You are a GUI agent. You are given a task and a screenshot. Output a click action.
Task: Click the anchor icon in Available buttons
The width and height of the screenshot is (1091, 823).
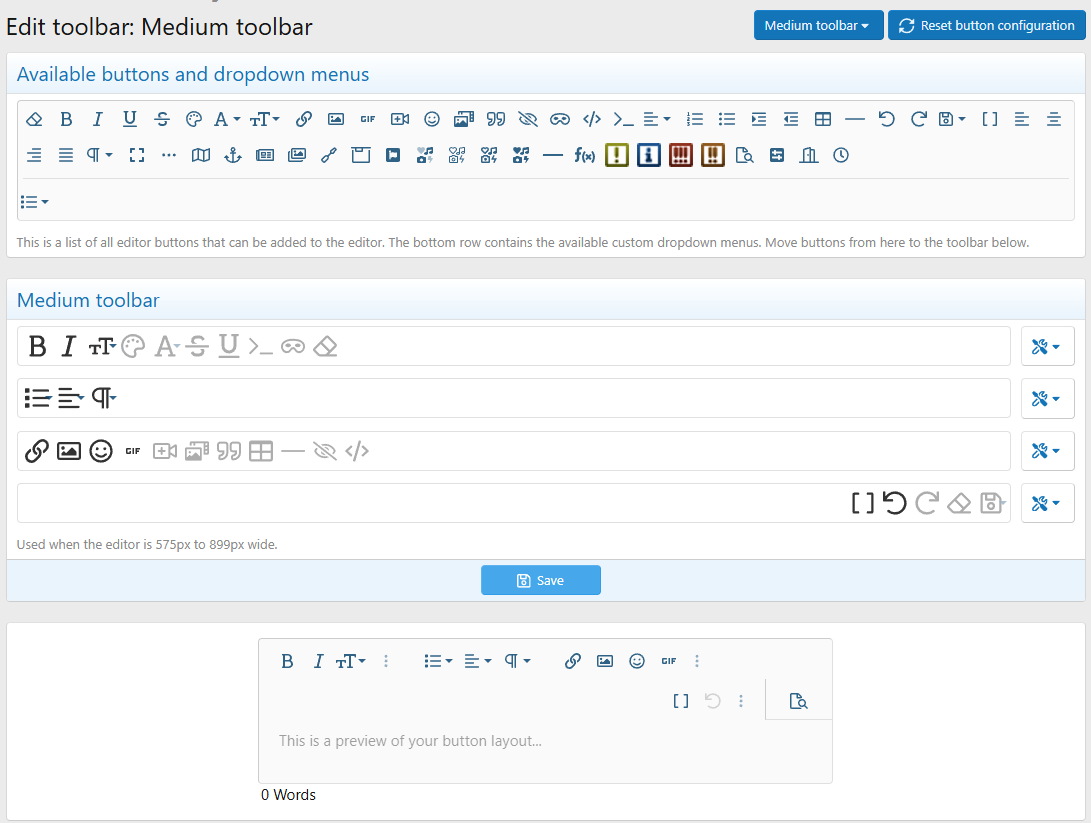(x=232, y=155)
